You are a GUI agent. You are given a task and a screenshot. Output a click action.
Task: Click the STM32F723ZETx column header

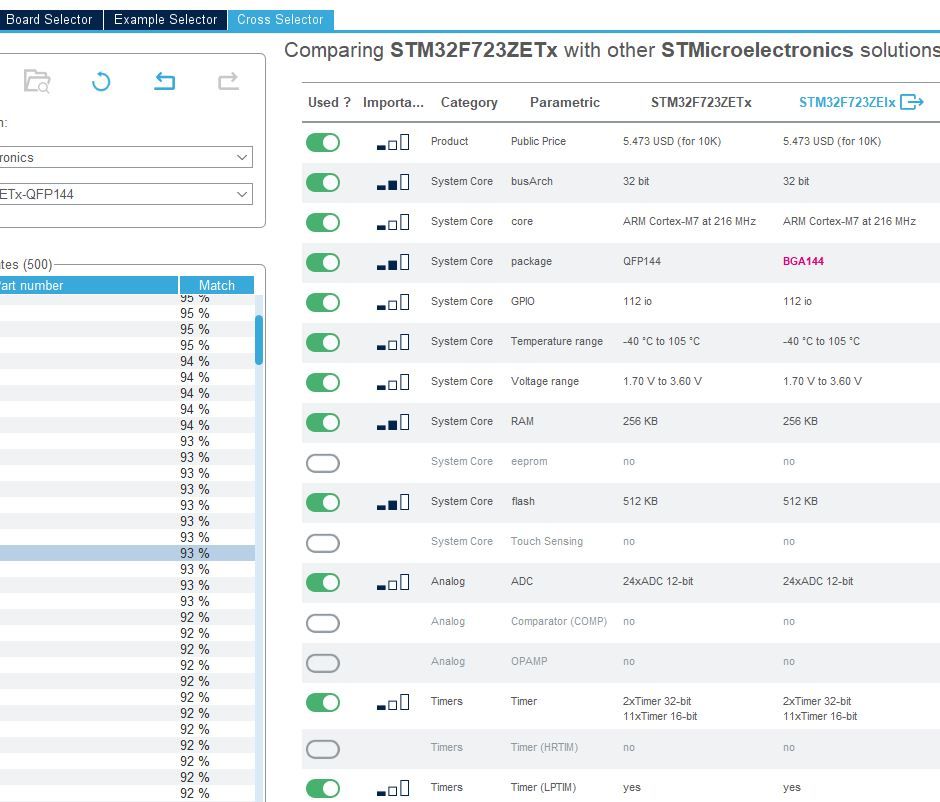coord(701,102)
